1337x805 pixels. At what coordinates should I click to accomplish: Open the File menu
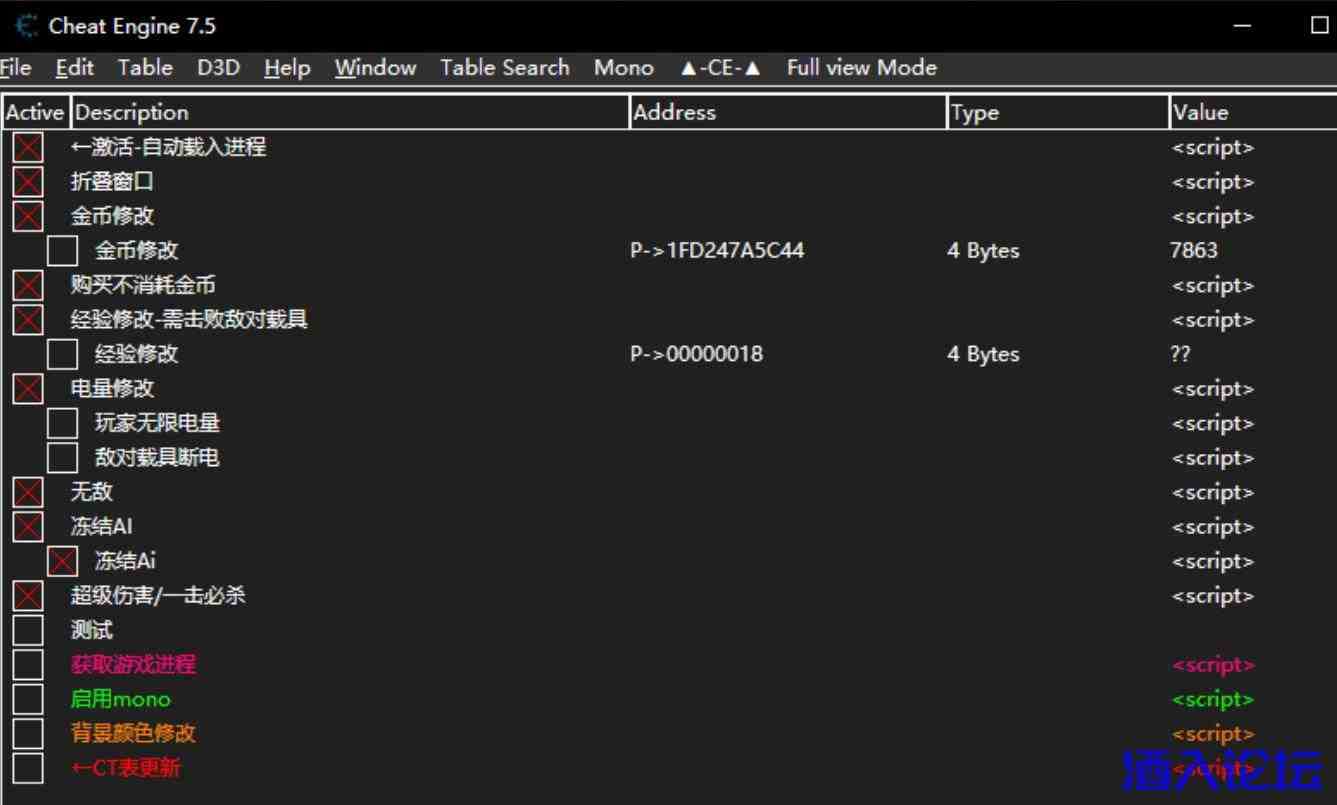[x=15, y=68]
